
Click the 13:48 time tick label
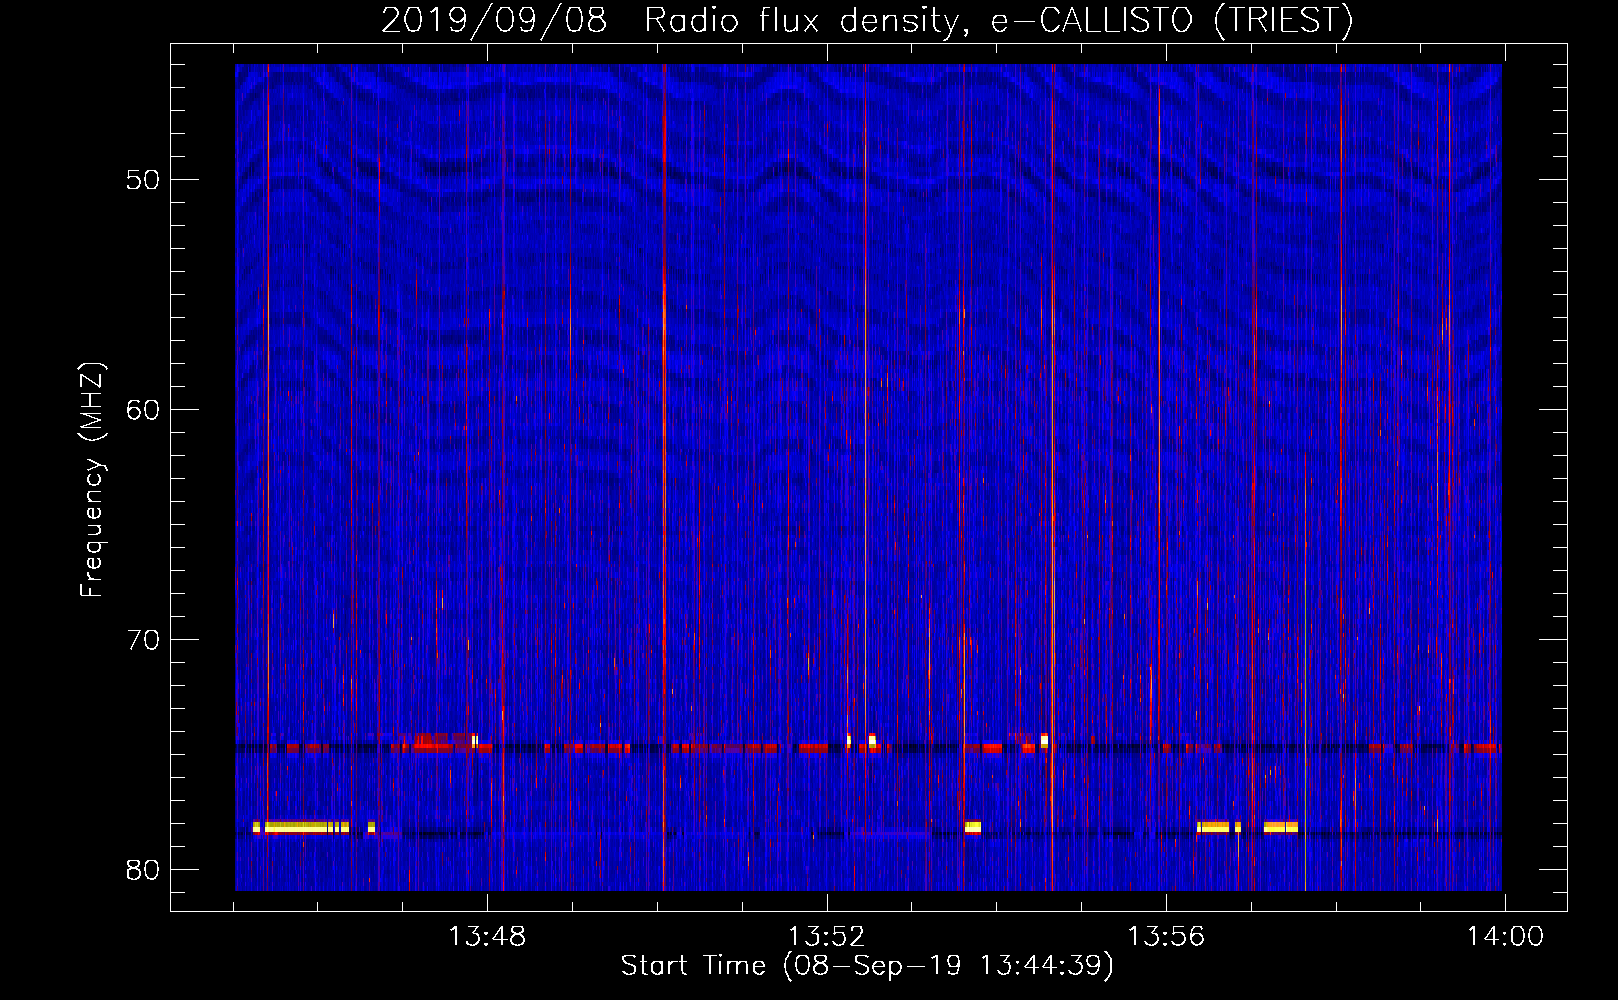coord(487,937)
